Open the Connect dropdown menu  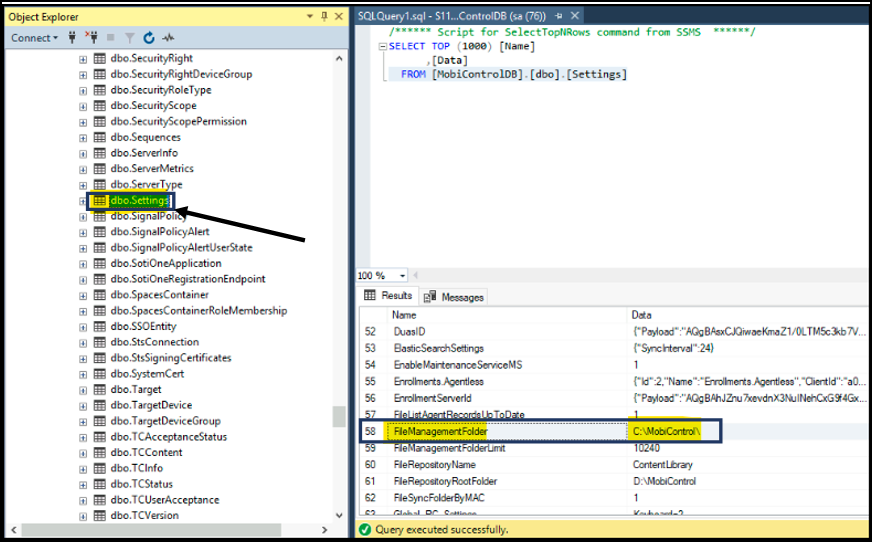click(x=34, y=38)
